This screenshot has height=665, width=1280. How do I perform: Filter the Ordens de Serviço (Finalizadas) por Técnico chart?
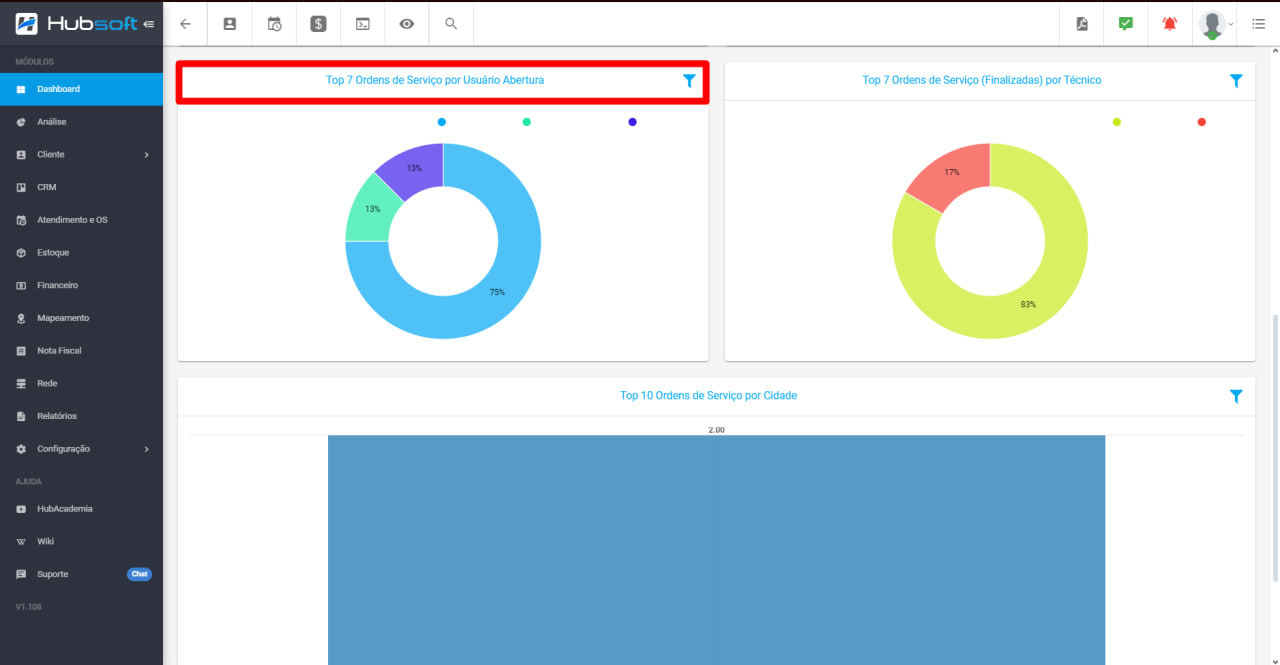pyautogui.click(x=1236, y=81)
